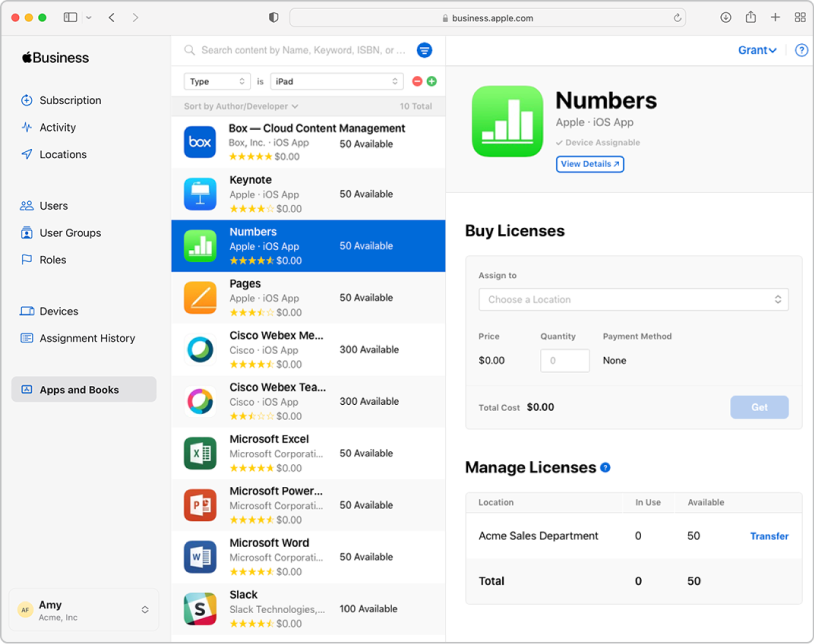Expand the Choose a Location dropdown
The width and height of the screenshot is (814, 644).
coord(633,299)
